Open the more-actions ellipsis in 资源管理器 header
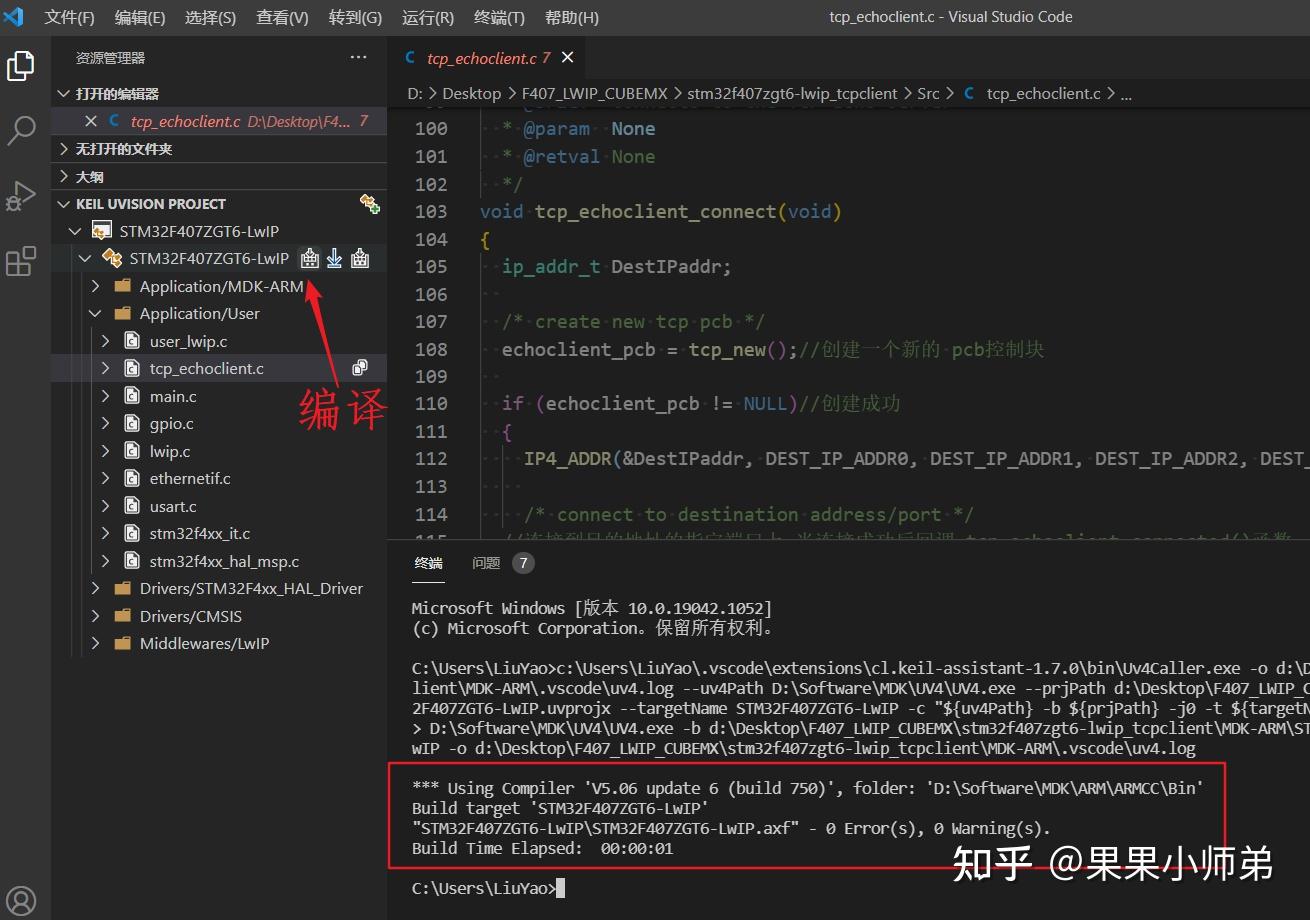 tap(358, 57)
